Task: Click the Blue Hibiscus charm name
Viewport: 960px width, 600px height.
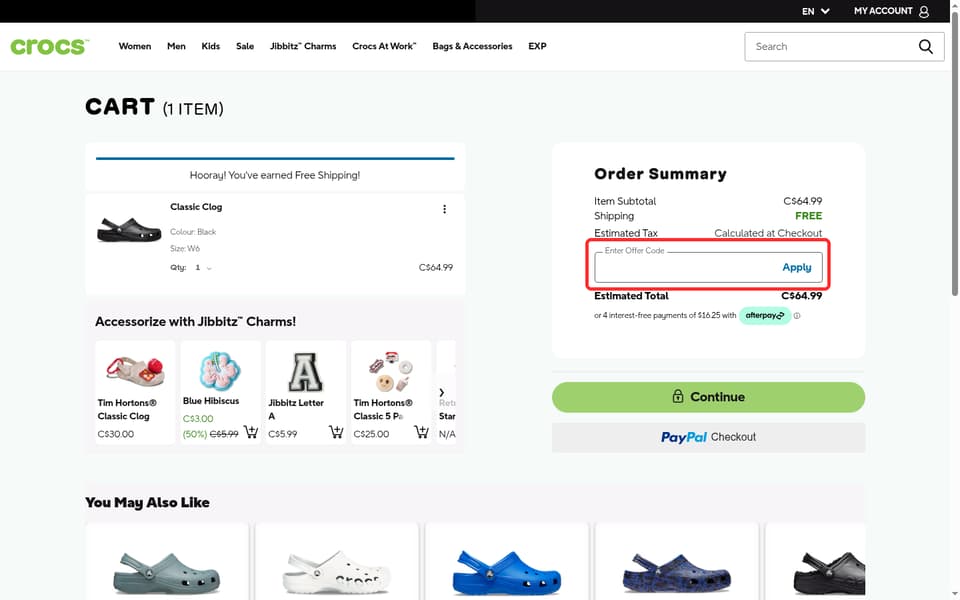Action: (x=211, y=401)
